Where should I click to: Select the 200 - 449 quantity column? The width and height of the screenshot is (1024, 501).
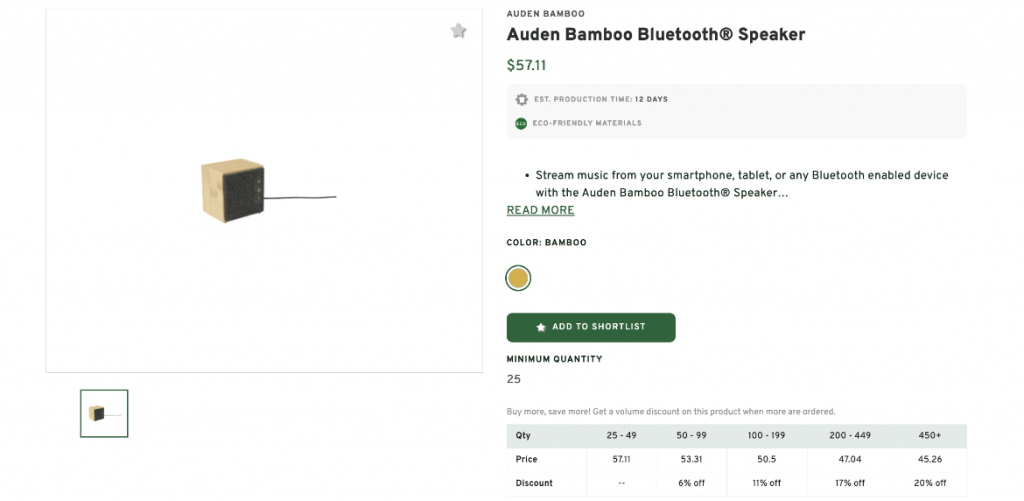pos(848,436)
